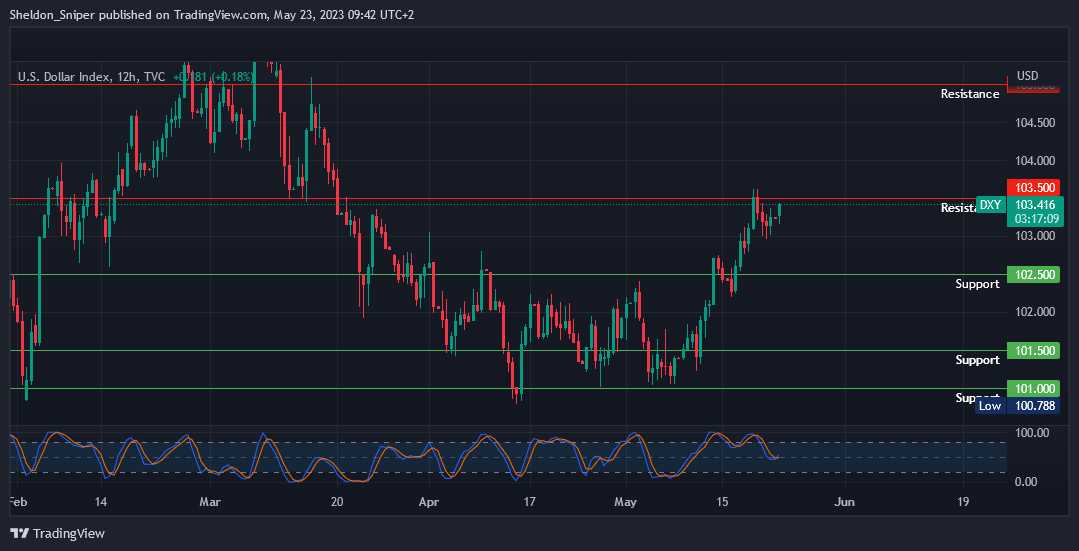
Task: Click the May date on time axis
Action: coord(626,501)
